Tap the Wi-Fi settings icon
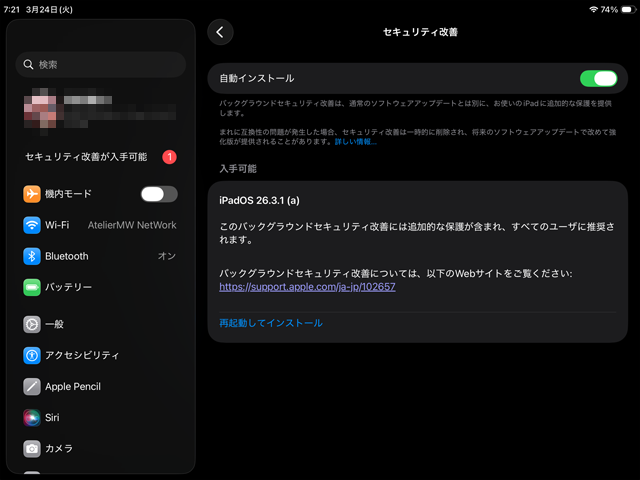Viewport: 640px width, 480px height. point(32,225)
